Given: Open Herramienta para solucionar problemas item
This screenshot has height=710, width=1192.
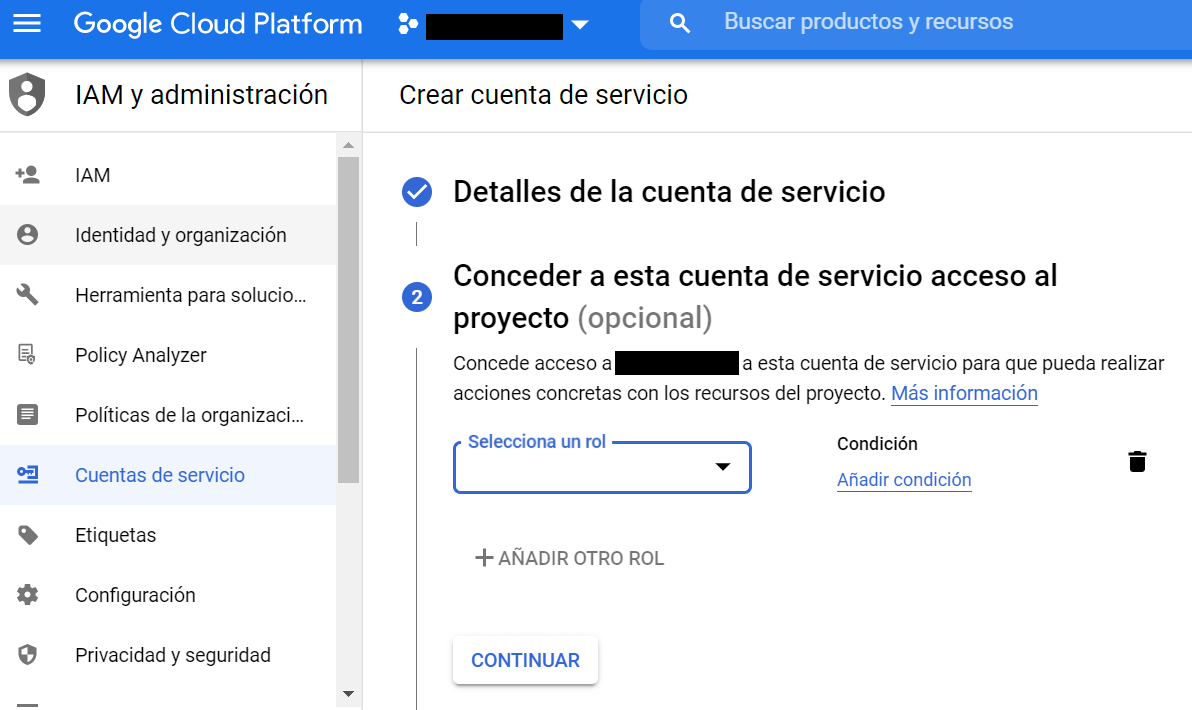Looking at the screenshot, I should pos(168,294).
